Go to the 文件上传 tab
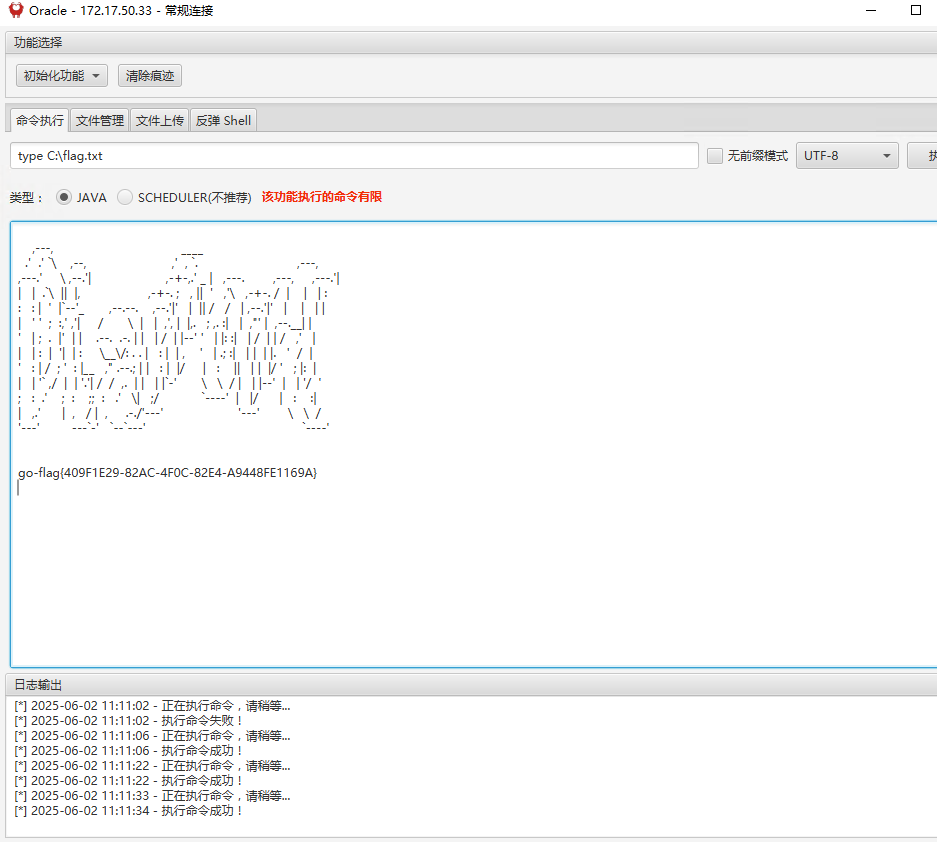 tap(160, 120)
